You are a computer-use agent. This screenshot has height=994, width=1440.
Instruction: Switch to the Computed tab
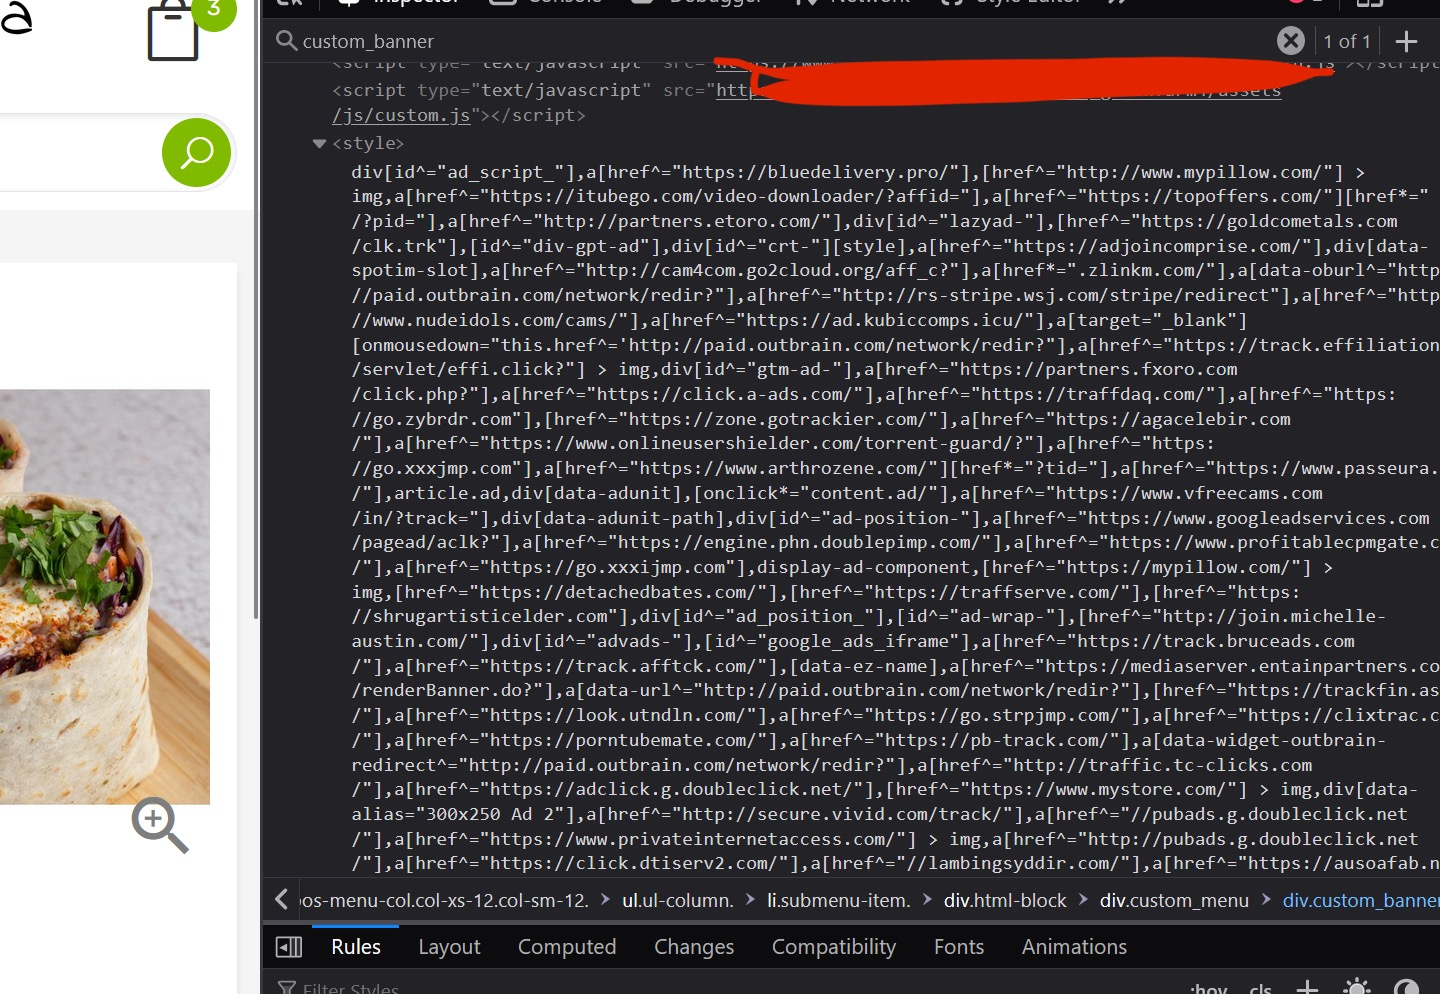coord(567,947)
